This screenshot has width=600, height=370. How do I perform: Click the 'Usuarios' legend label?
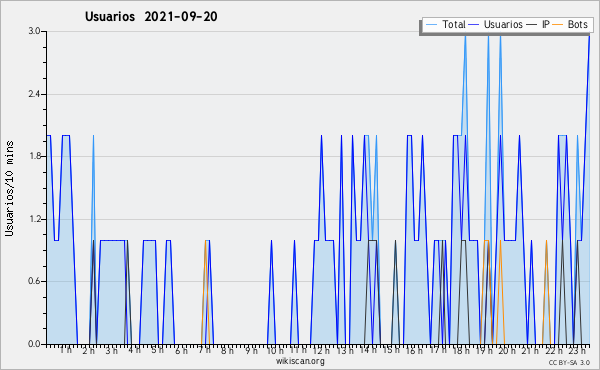point(503,24)
